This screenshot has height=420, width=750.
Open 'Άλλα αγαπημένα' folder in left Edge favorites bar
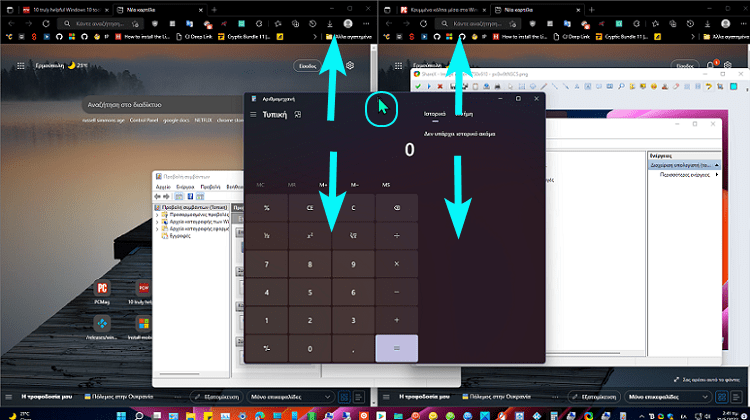349,37
